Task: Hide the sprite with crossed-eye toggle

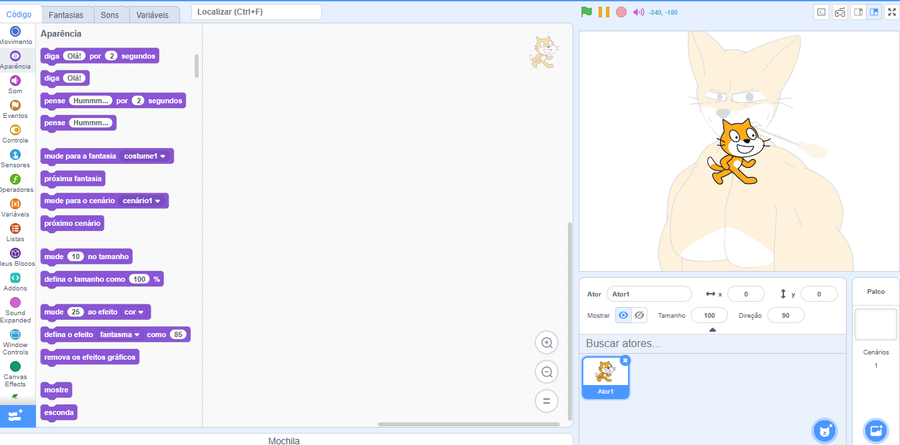Action: pyautogui.click(x=639, y=315)
